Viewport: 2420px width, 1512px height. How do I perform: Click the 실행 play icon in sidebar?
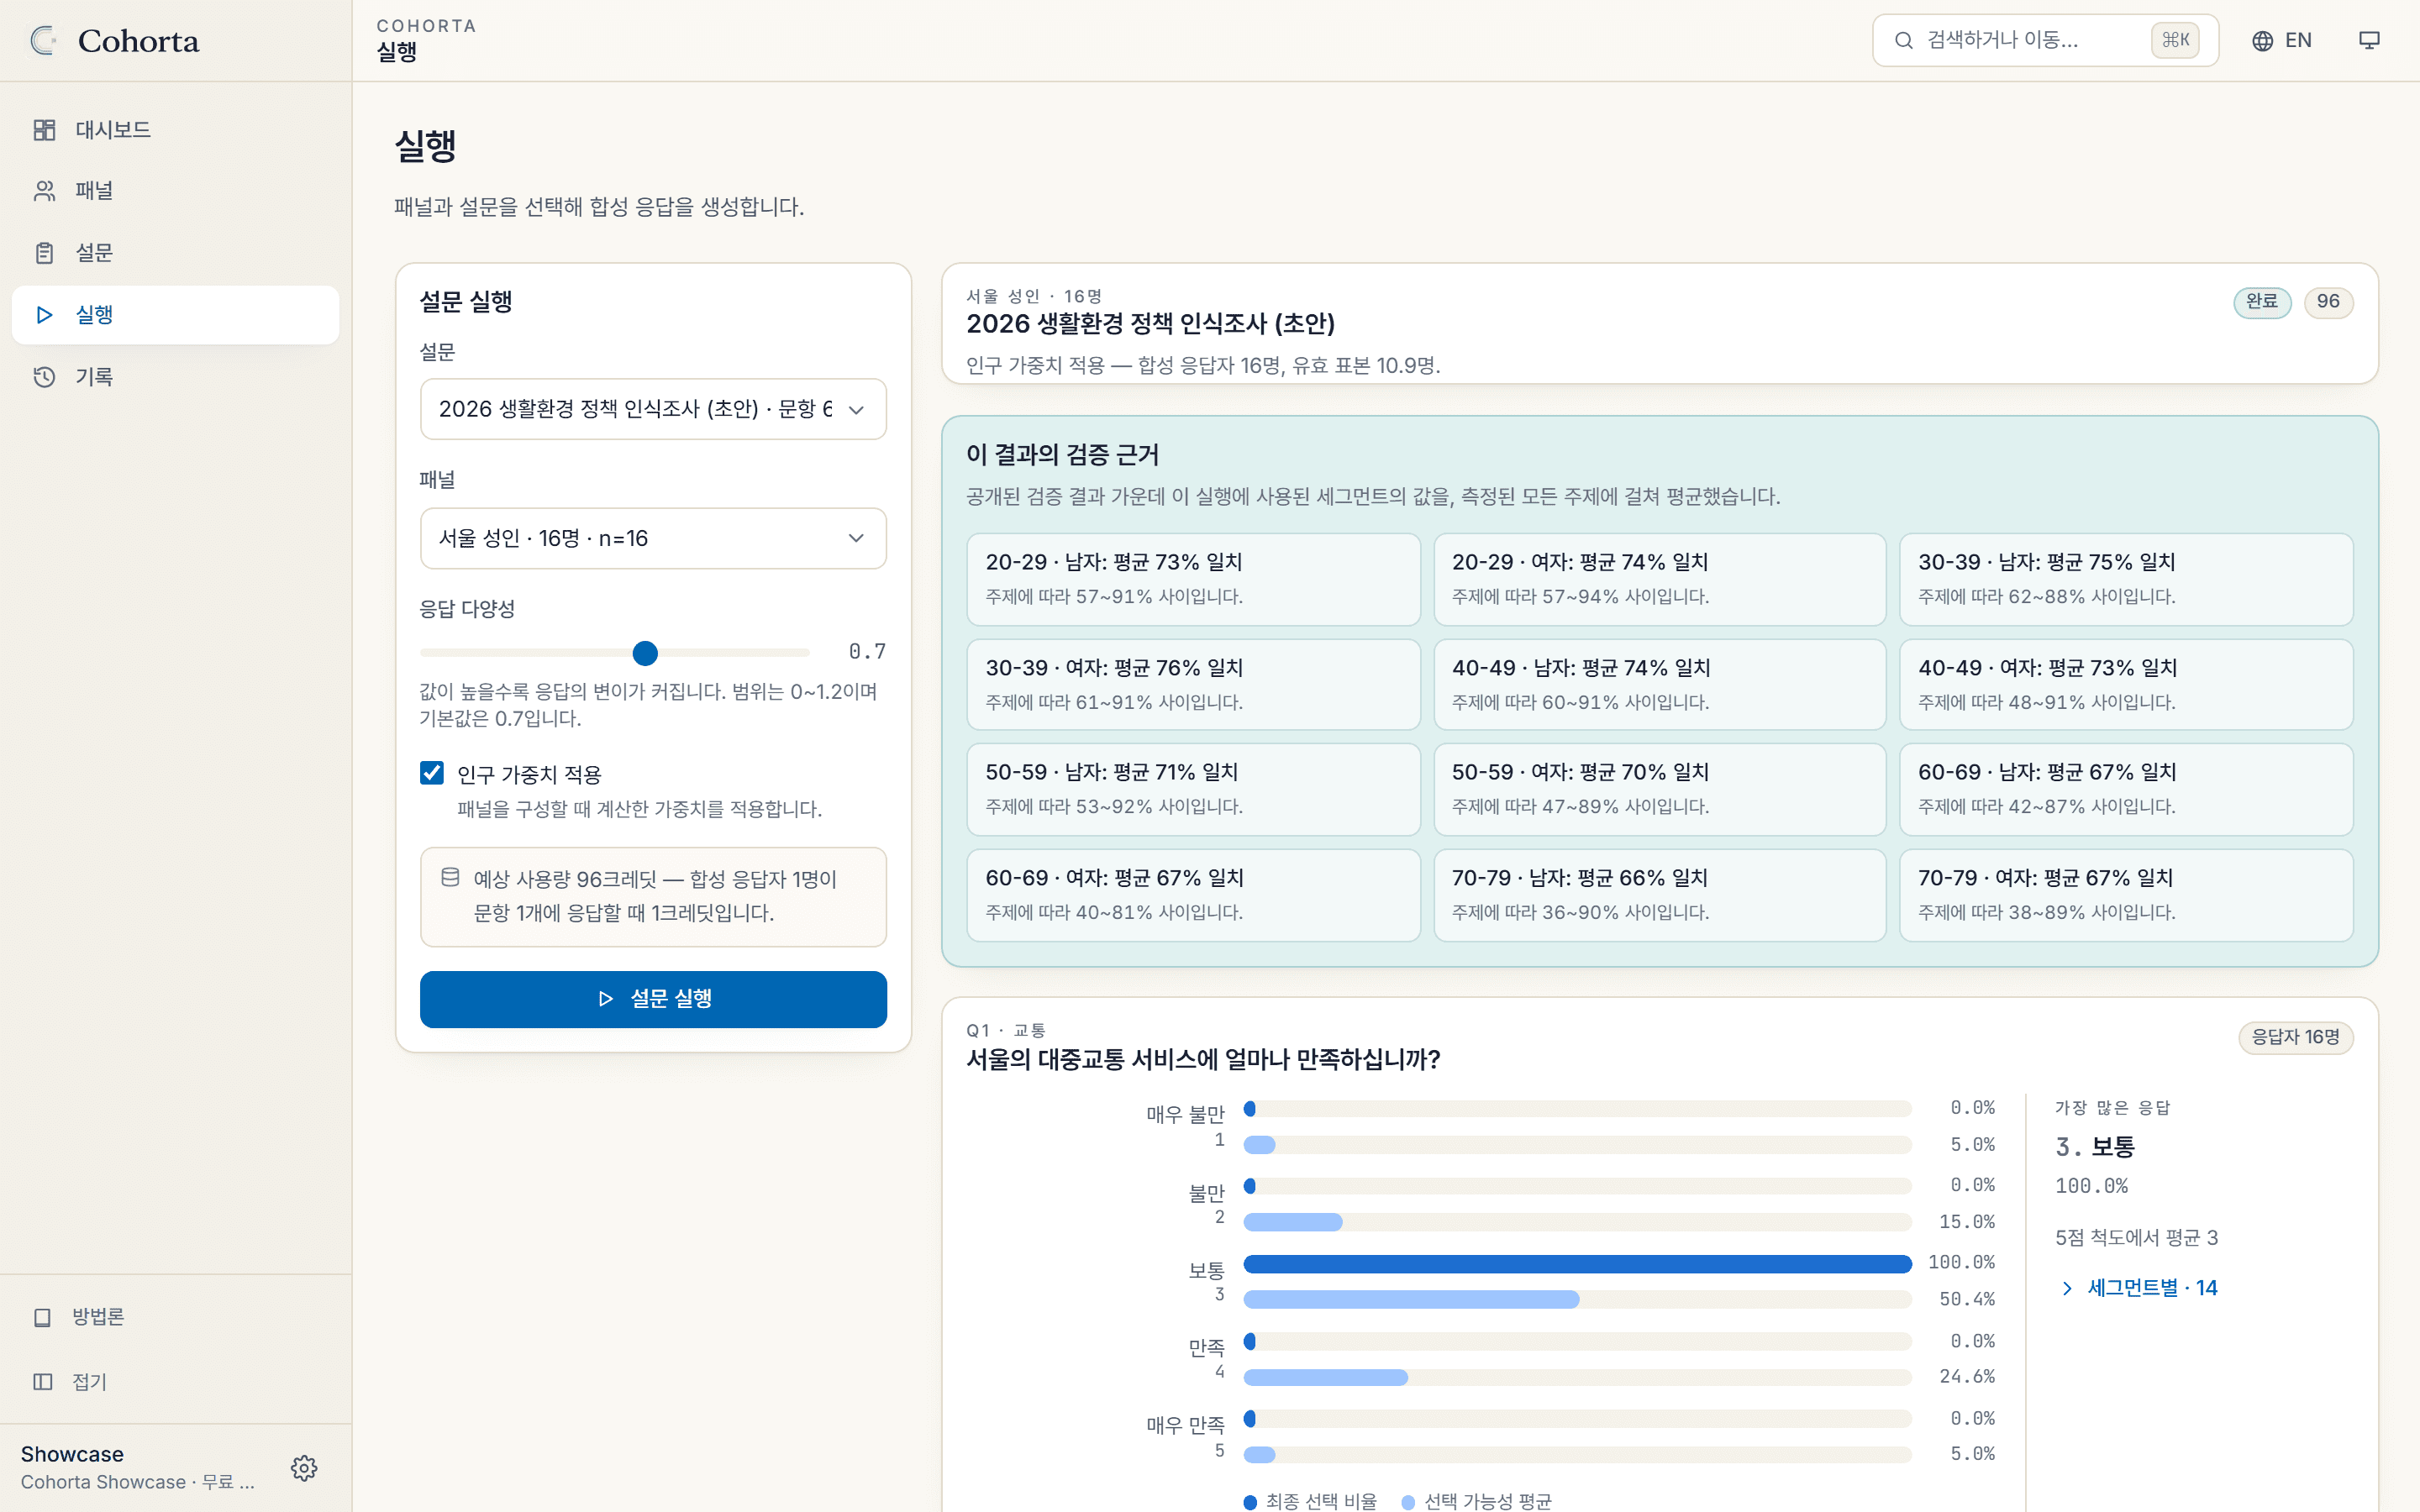tap(44, 315)
